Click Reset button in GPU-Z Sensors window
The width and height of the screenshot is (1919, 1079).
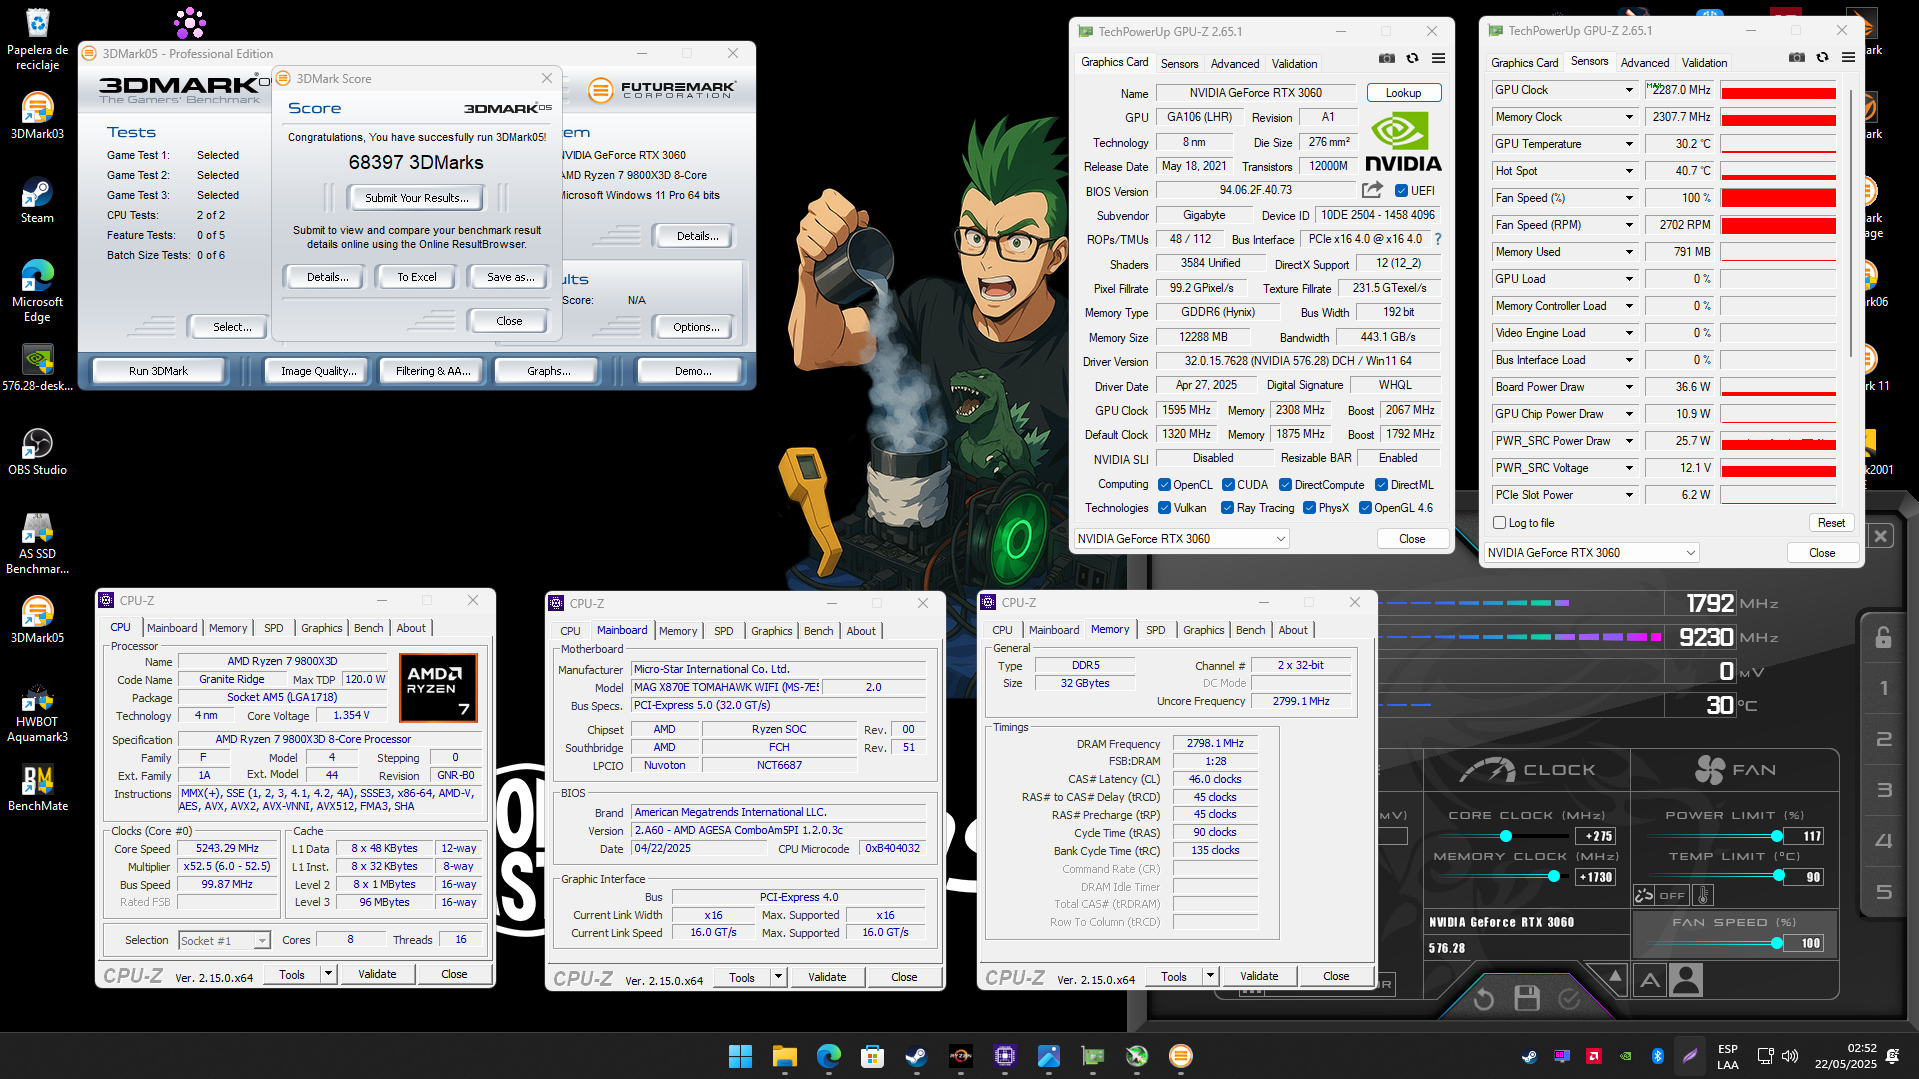coord(1831,523)
